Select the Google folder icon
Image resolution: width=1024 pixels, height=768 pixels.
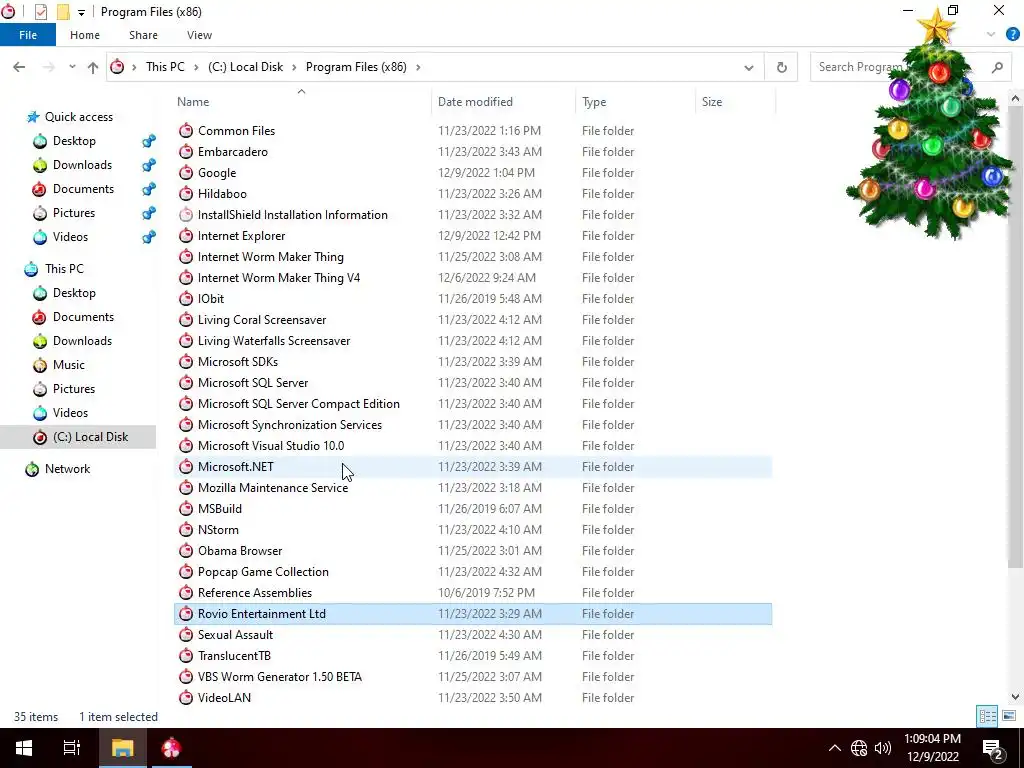(x=186, y=172)
